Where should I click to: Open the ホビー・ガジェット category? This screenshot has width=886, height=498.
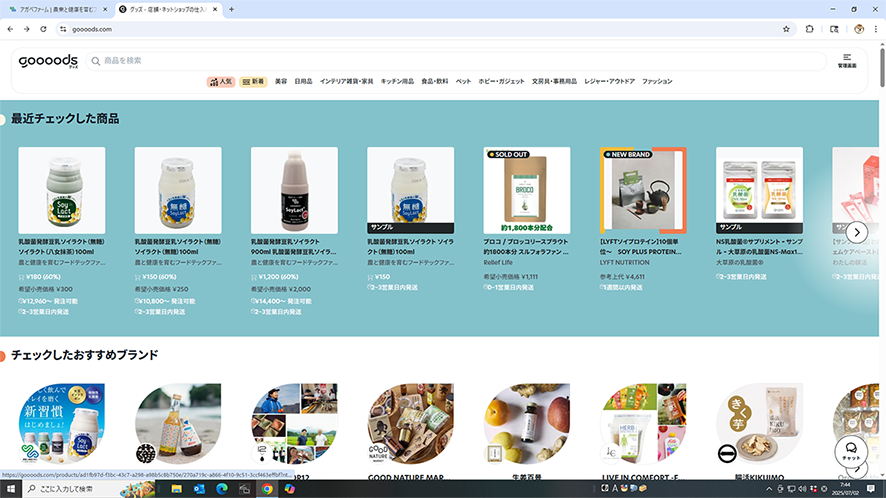(501, 81)
